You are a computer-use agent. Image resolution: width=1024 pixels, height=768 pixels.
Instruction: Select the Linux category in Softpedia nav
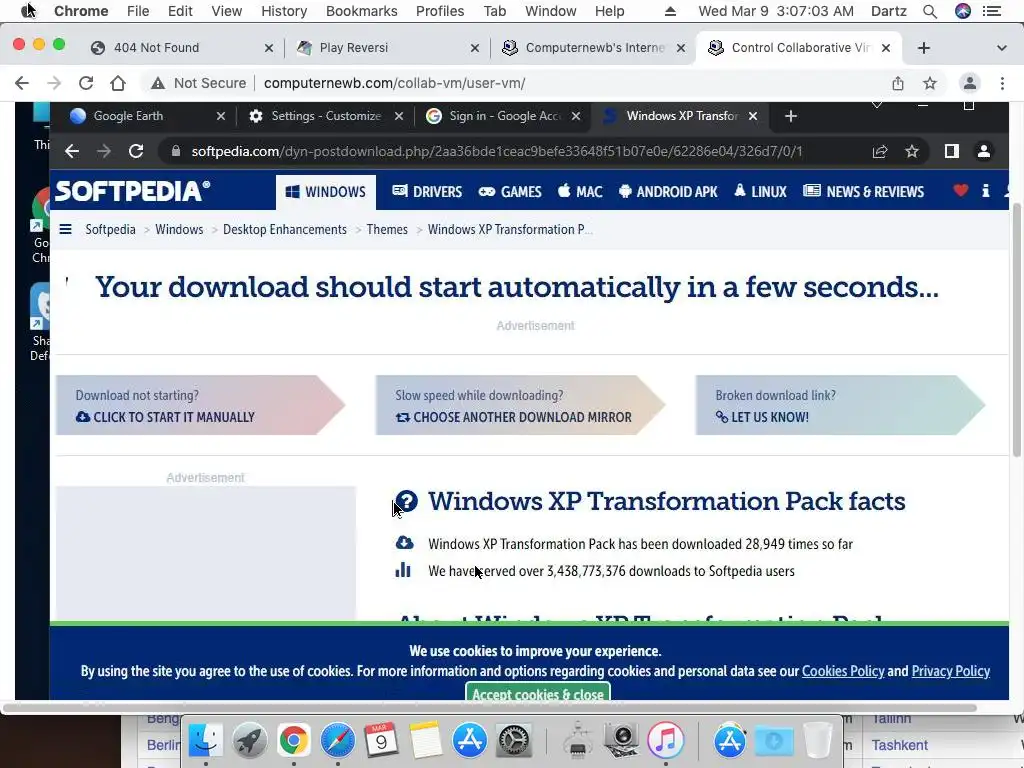[x=760, y=191]
